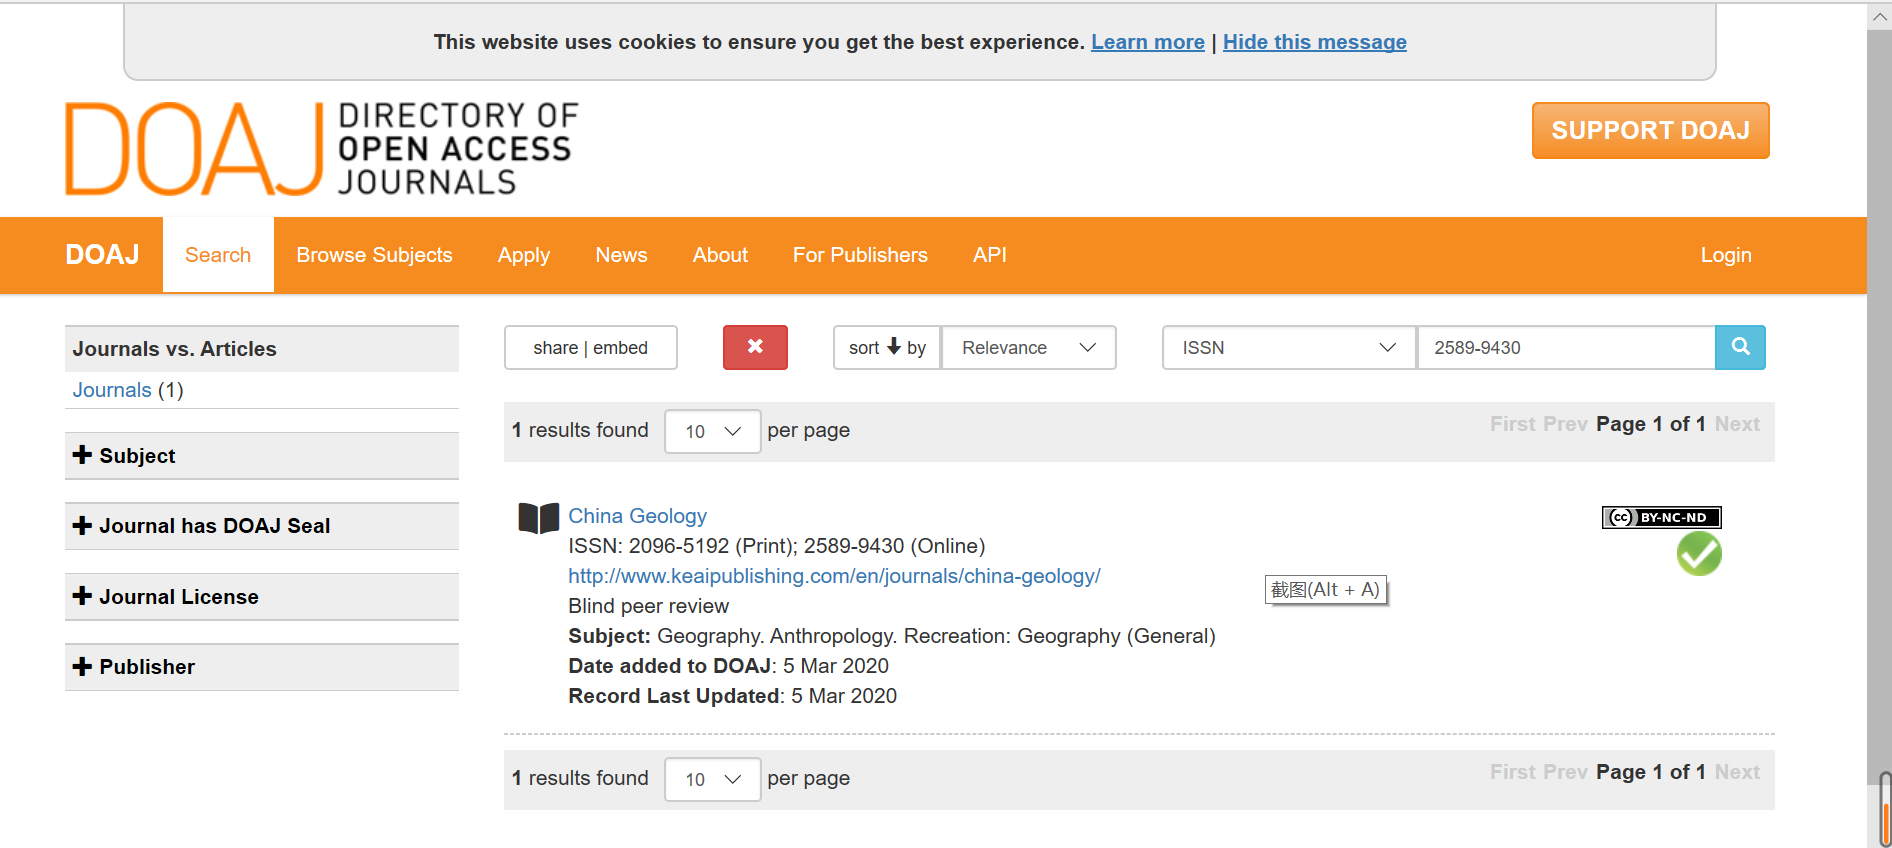Viewport: 1892px width, 848px height.
Task: Go to Browse Subjects
Action: pyautogui.click(x=374, y=255)
